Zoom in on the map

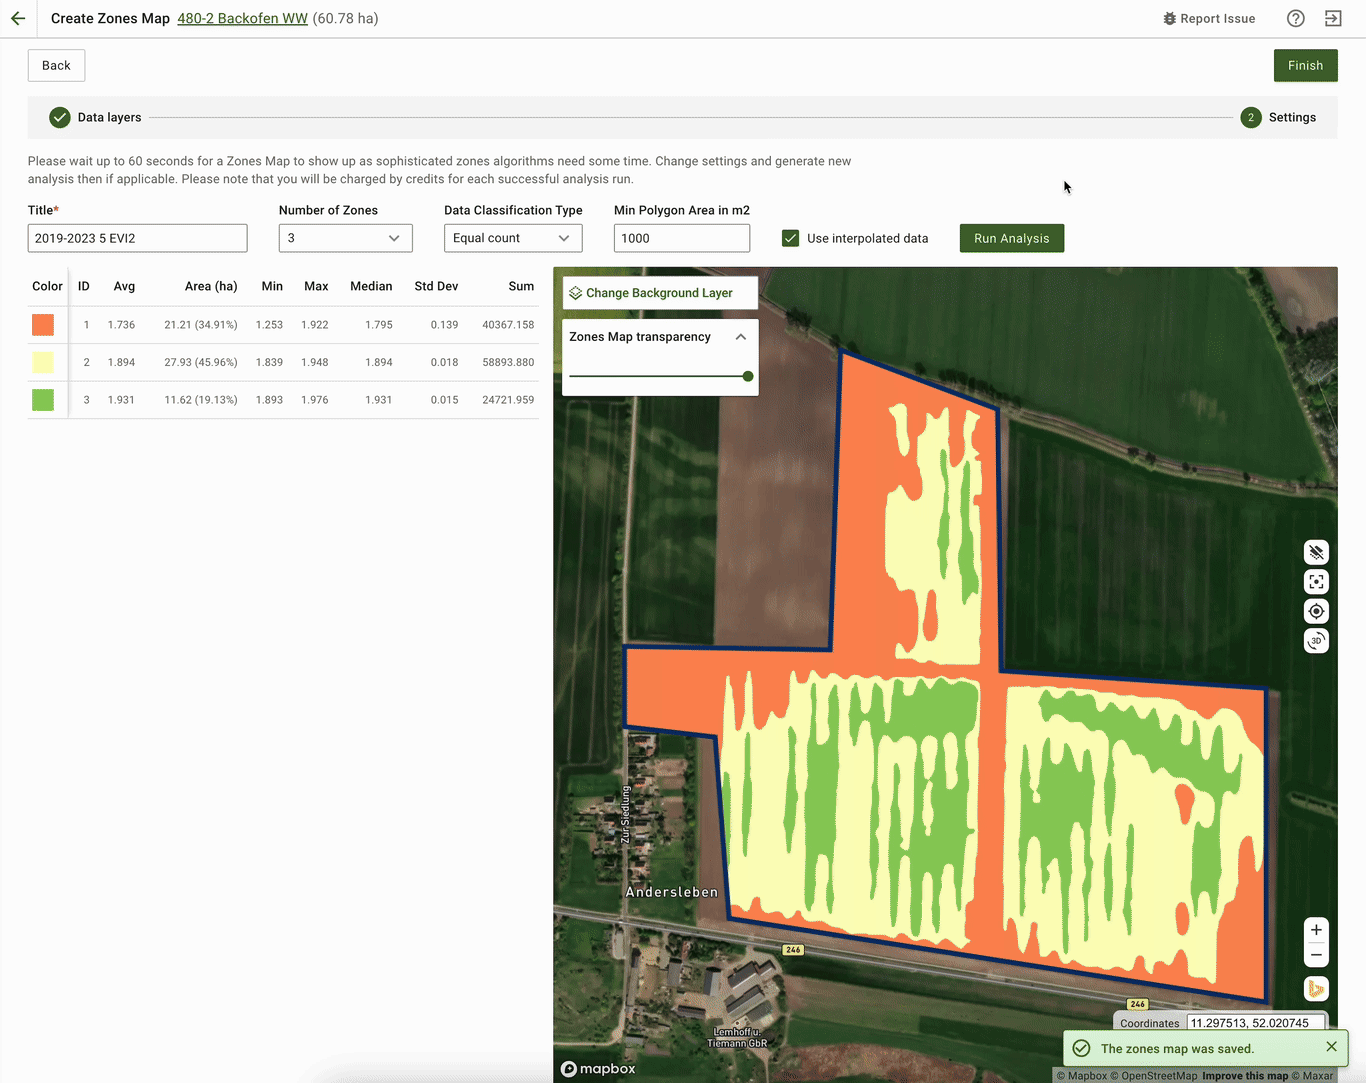[1316, 930]
